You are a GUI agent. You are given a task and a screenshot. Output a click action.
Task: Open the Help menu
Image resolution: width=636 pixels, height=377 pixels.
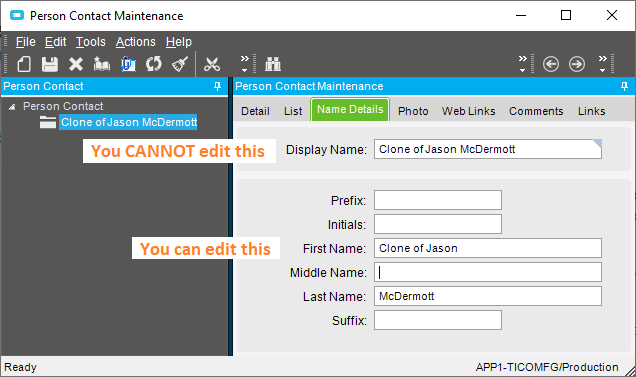tap(178, 42)
